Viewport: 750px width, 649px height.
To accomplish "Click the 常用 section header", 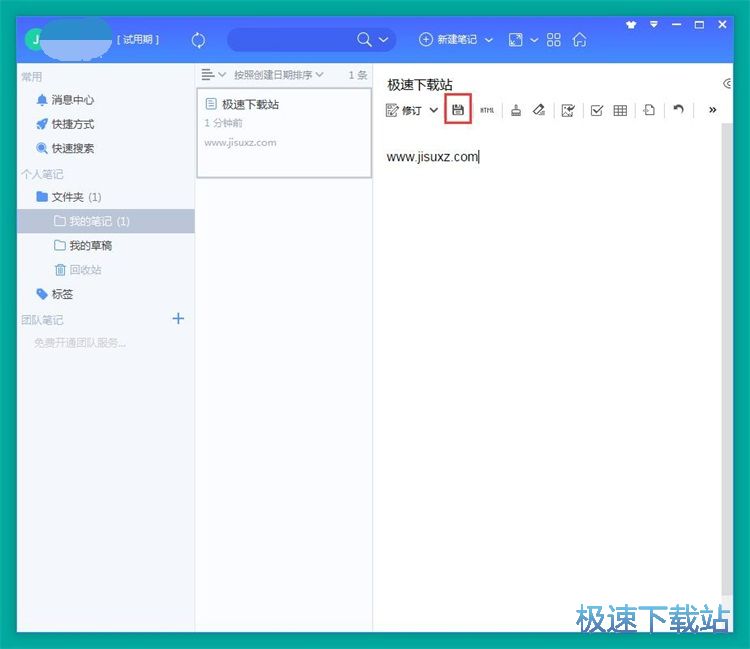I will (x=32, y=77).
